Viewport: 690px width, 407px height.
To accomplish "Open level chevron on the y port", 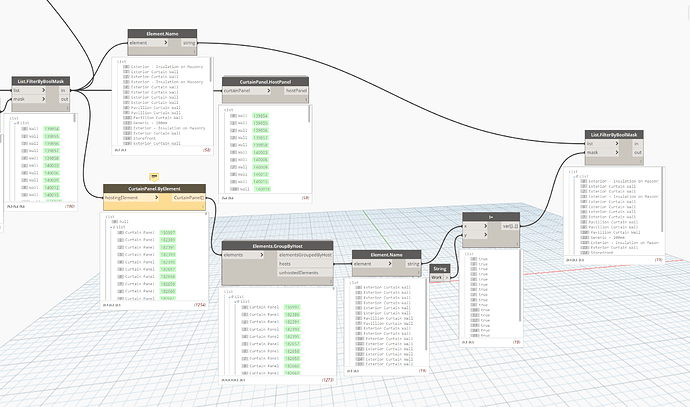I will coord(485,235).
